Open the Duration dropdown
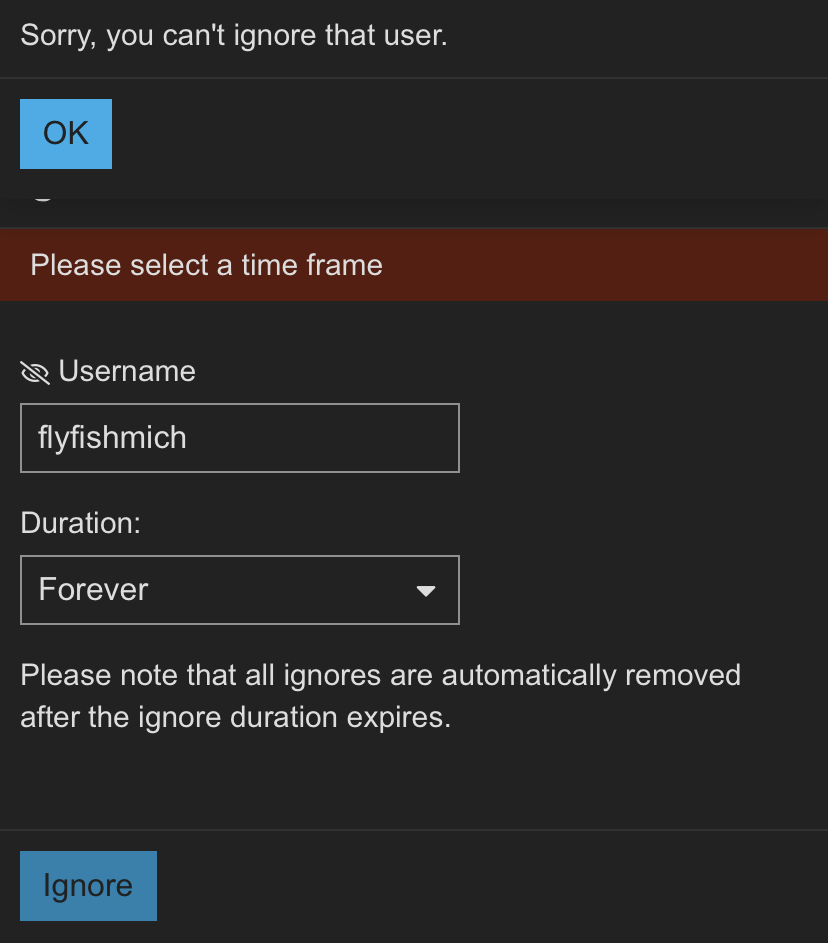The width and height of the screenshot is (828, 943). [x=239, y=590]
